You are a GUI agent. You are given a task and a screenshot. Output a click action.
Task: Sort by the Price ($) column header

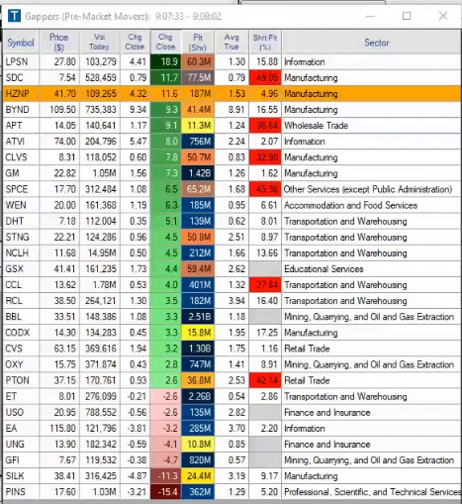pyautogui.click(x=59, y=42)
